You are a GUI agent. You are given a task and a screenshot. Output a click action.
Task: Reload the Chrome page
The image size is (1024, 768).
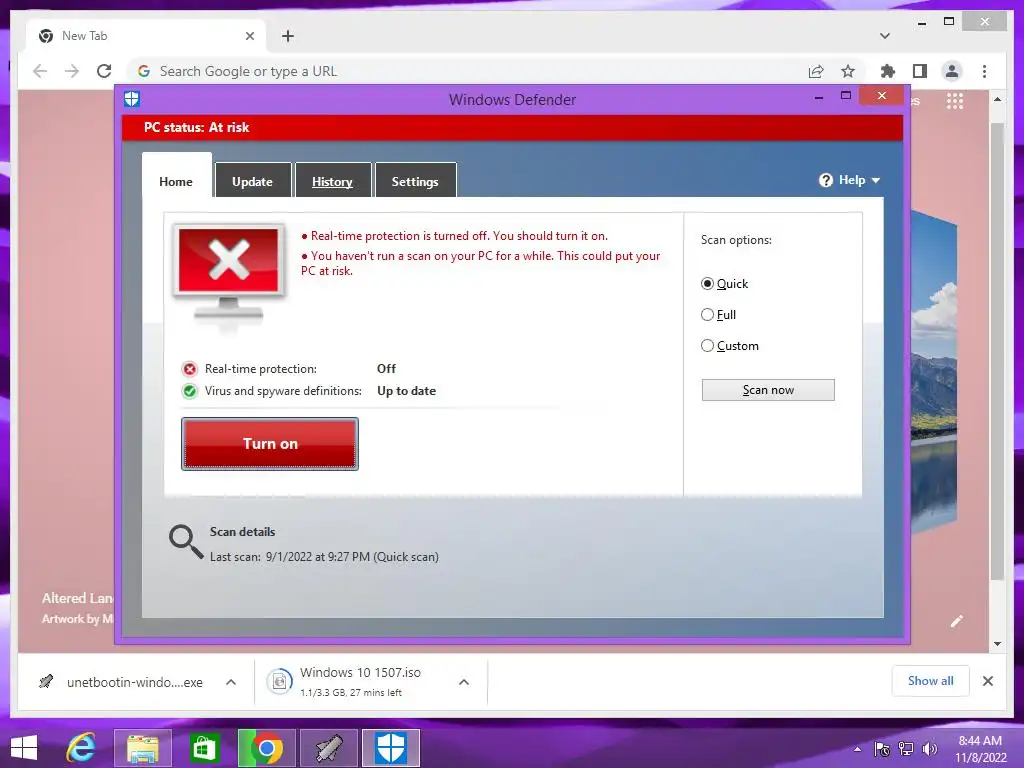tap(104, 71)
